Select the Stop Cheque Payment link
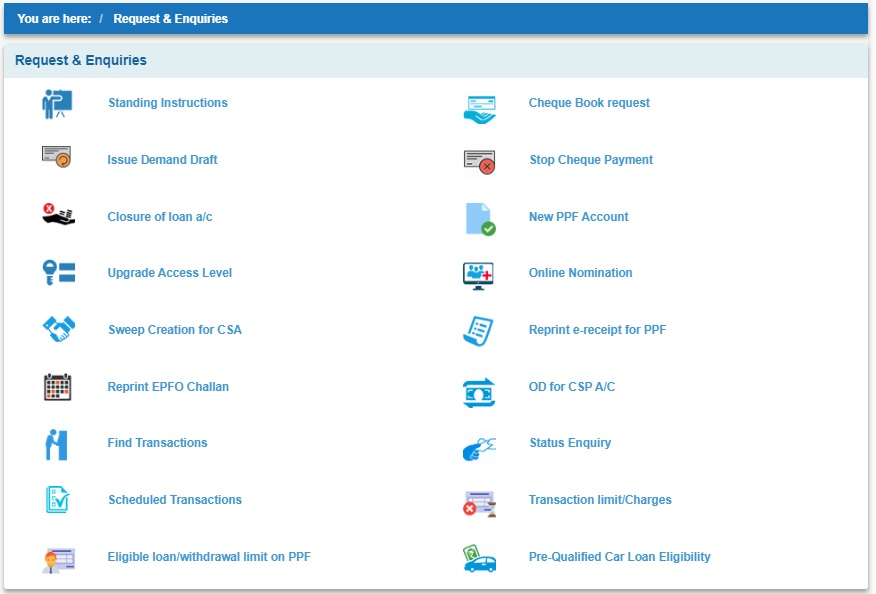The width and height of the screenshot is (876, 594). (x=591, y=160)
